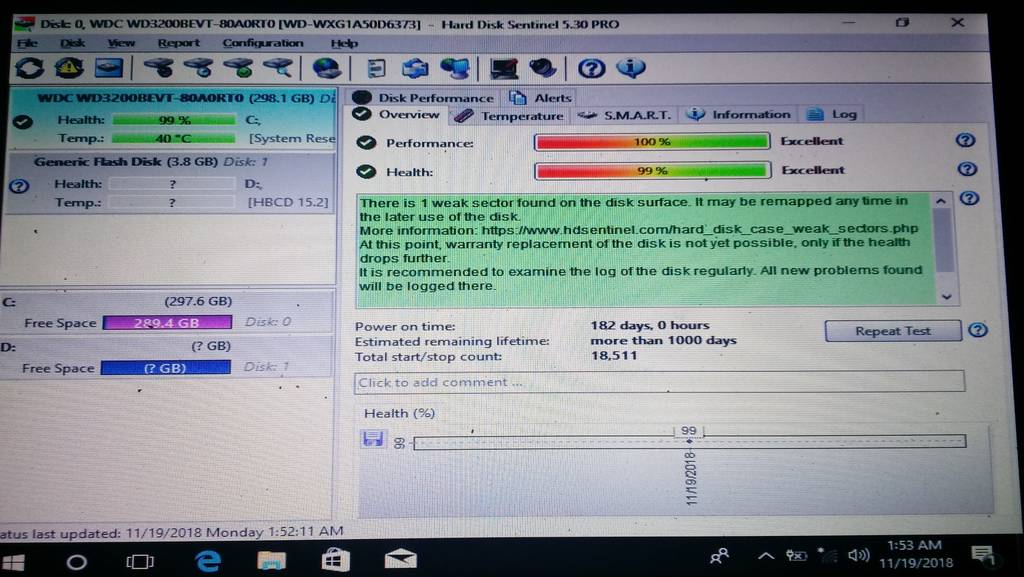Image resolution: width=1024 pixels, height=577 pixels.
Task: Click the hard disk toolbar icon
Action: point(109,68)
